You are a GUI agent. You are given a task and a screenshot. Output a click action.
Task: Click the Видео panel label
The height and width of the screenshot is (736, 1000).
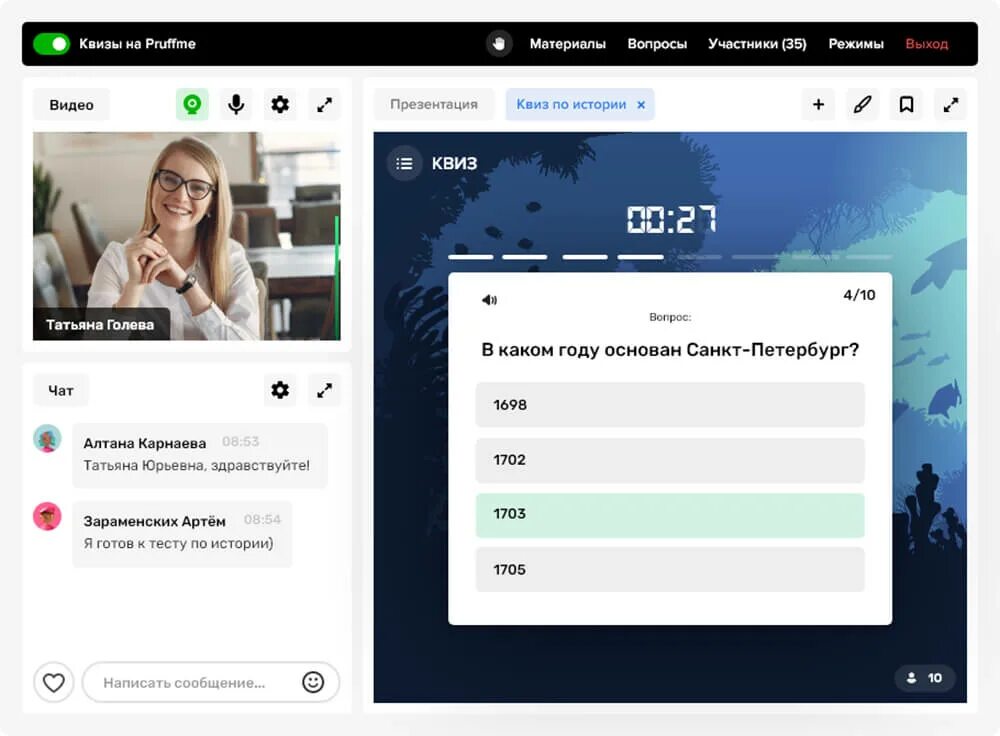click(x=71, y=105)
